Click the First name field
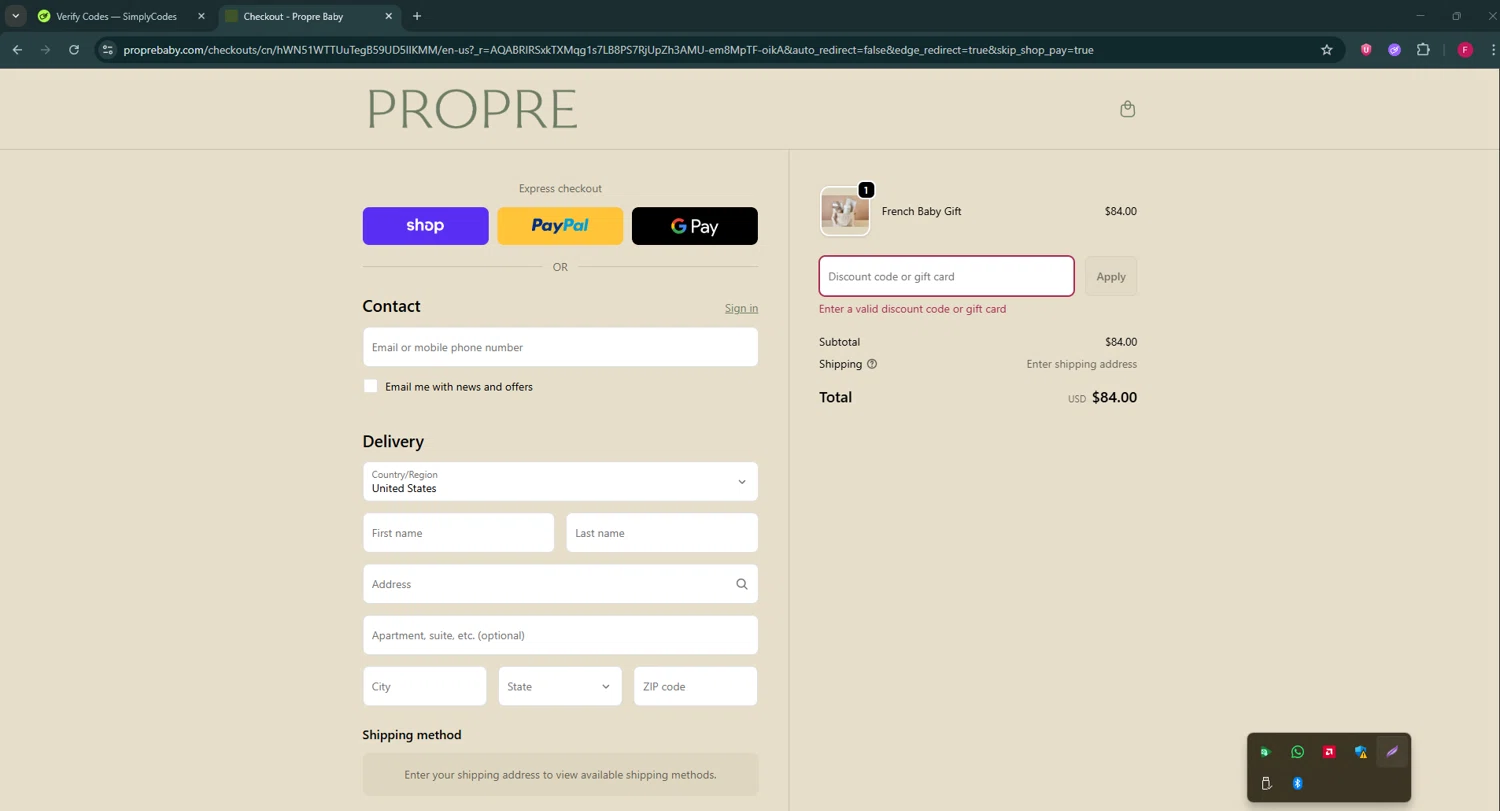Viewport: 1500px width, 811px height. click(458, 533)
